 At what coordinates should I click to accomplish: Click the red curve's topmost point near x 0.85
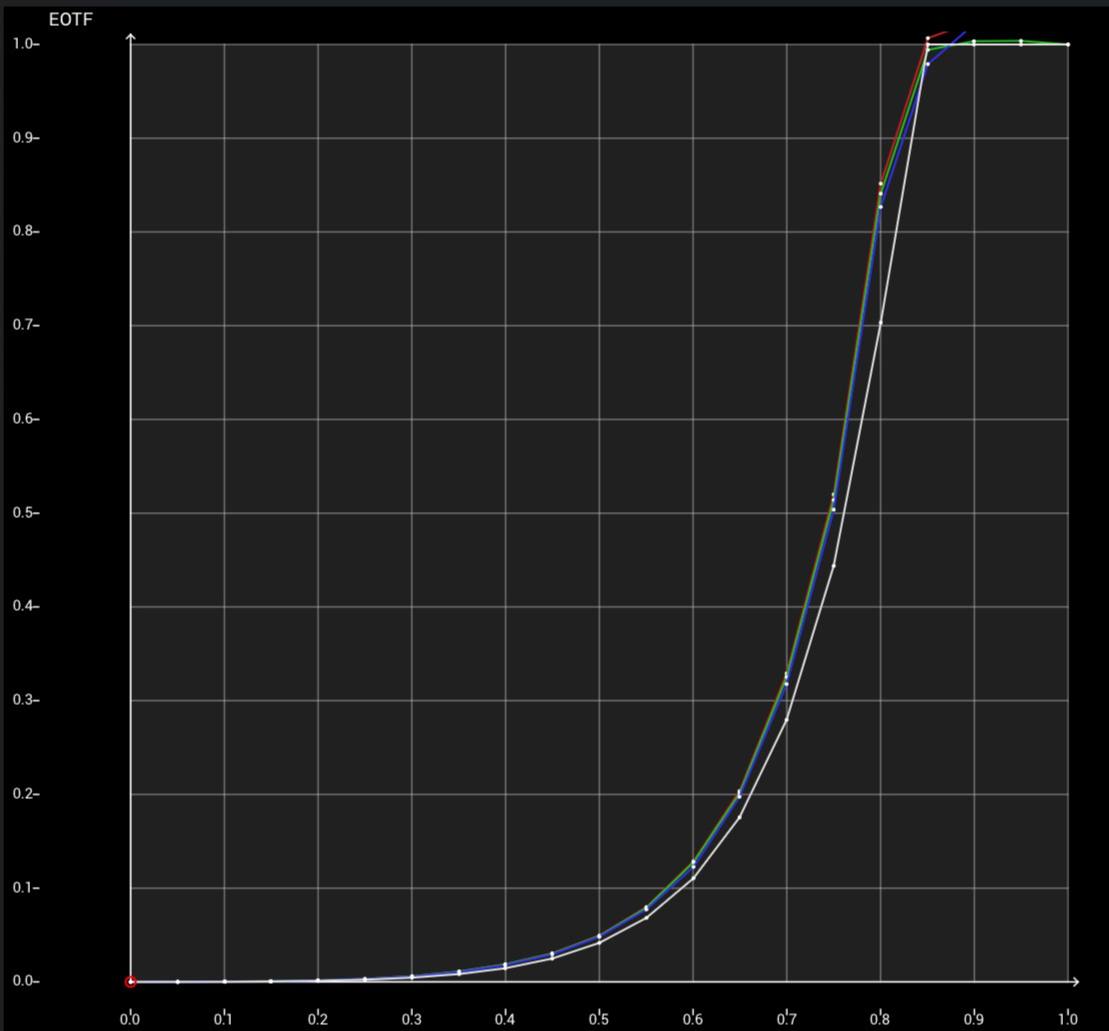[x=927, y=38]
